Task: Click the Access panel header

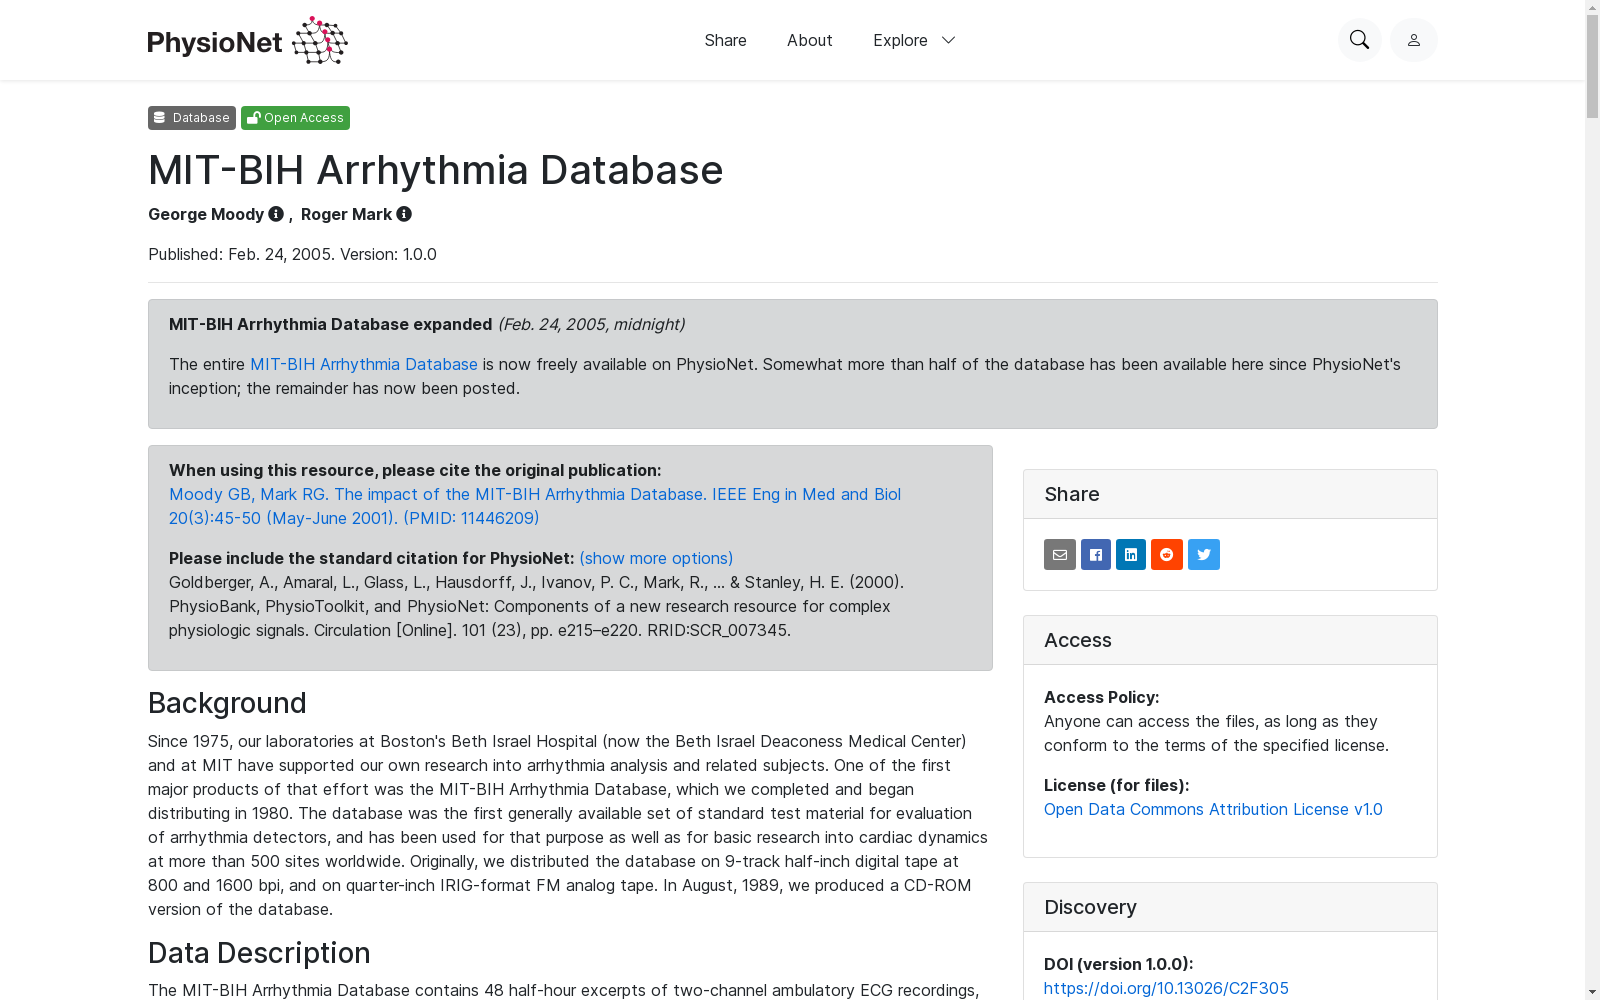Action: [1230, 640]
